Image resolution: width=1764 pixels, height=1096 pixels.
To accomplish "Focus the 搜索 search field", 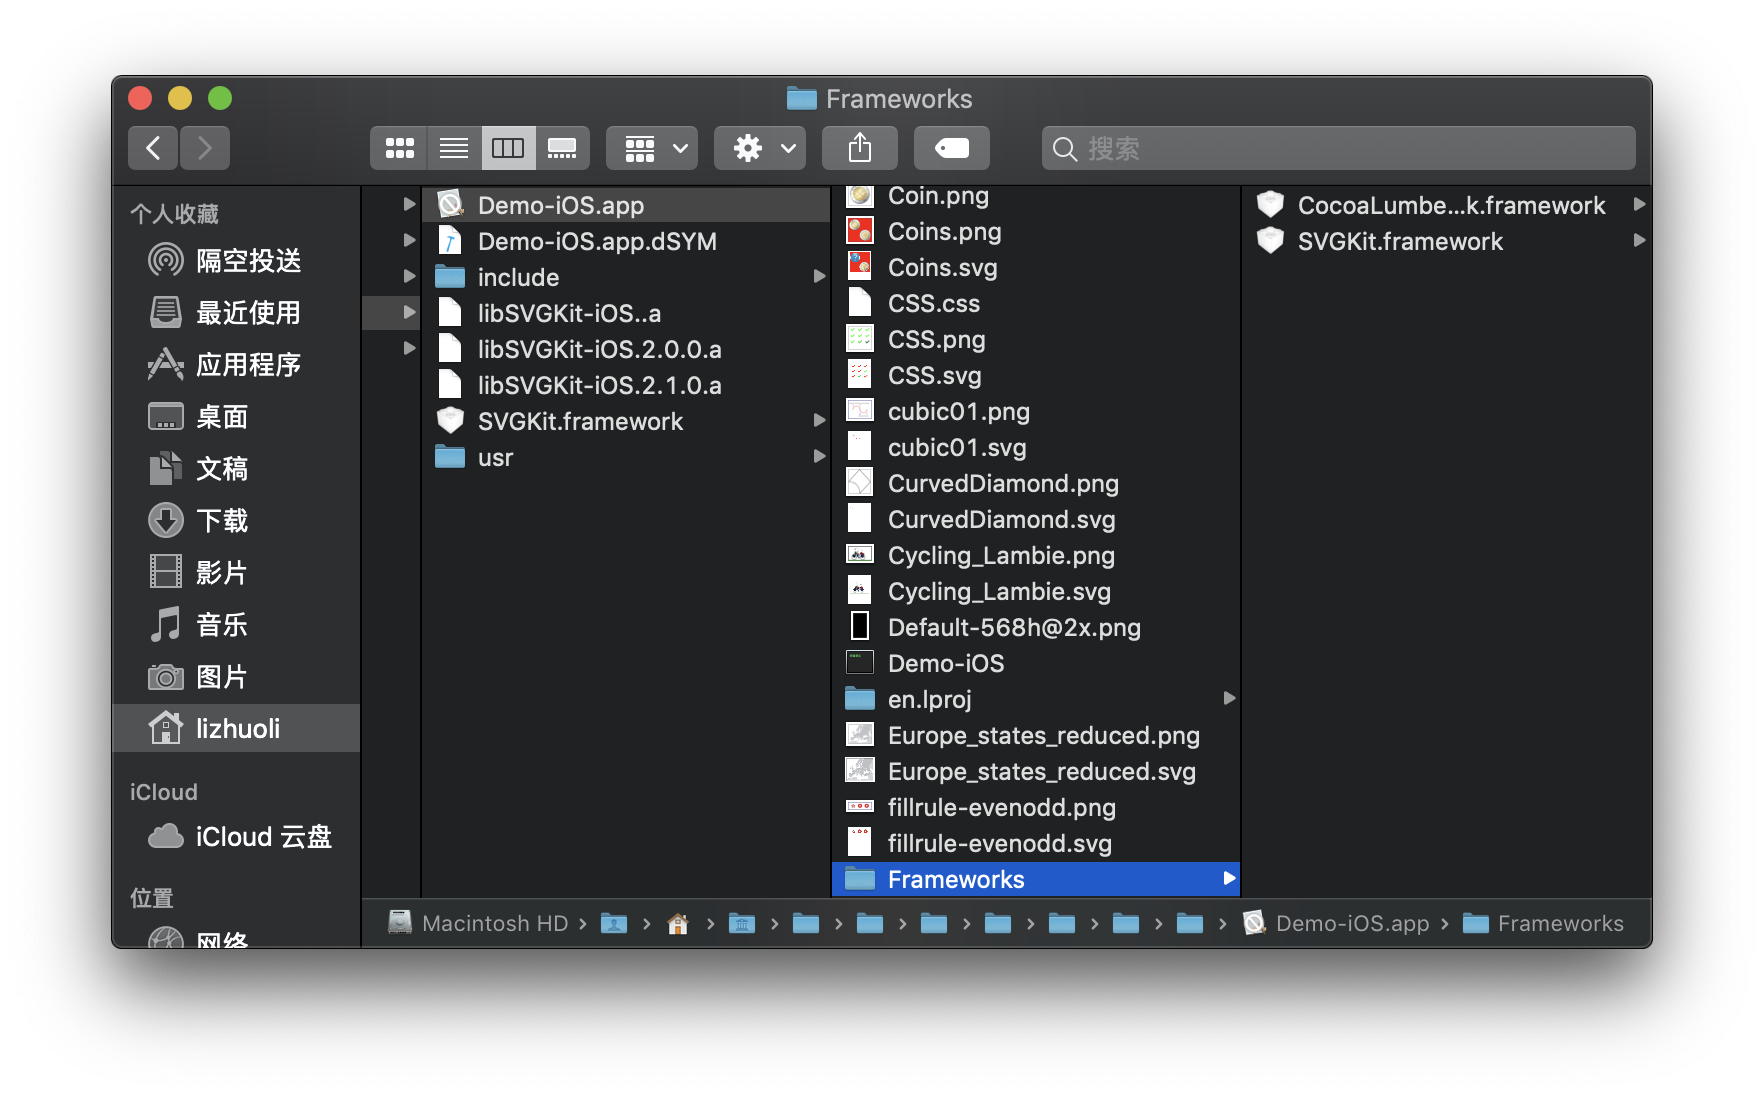I will tap(1339, 148).
